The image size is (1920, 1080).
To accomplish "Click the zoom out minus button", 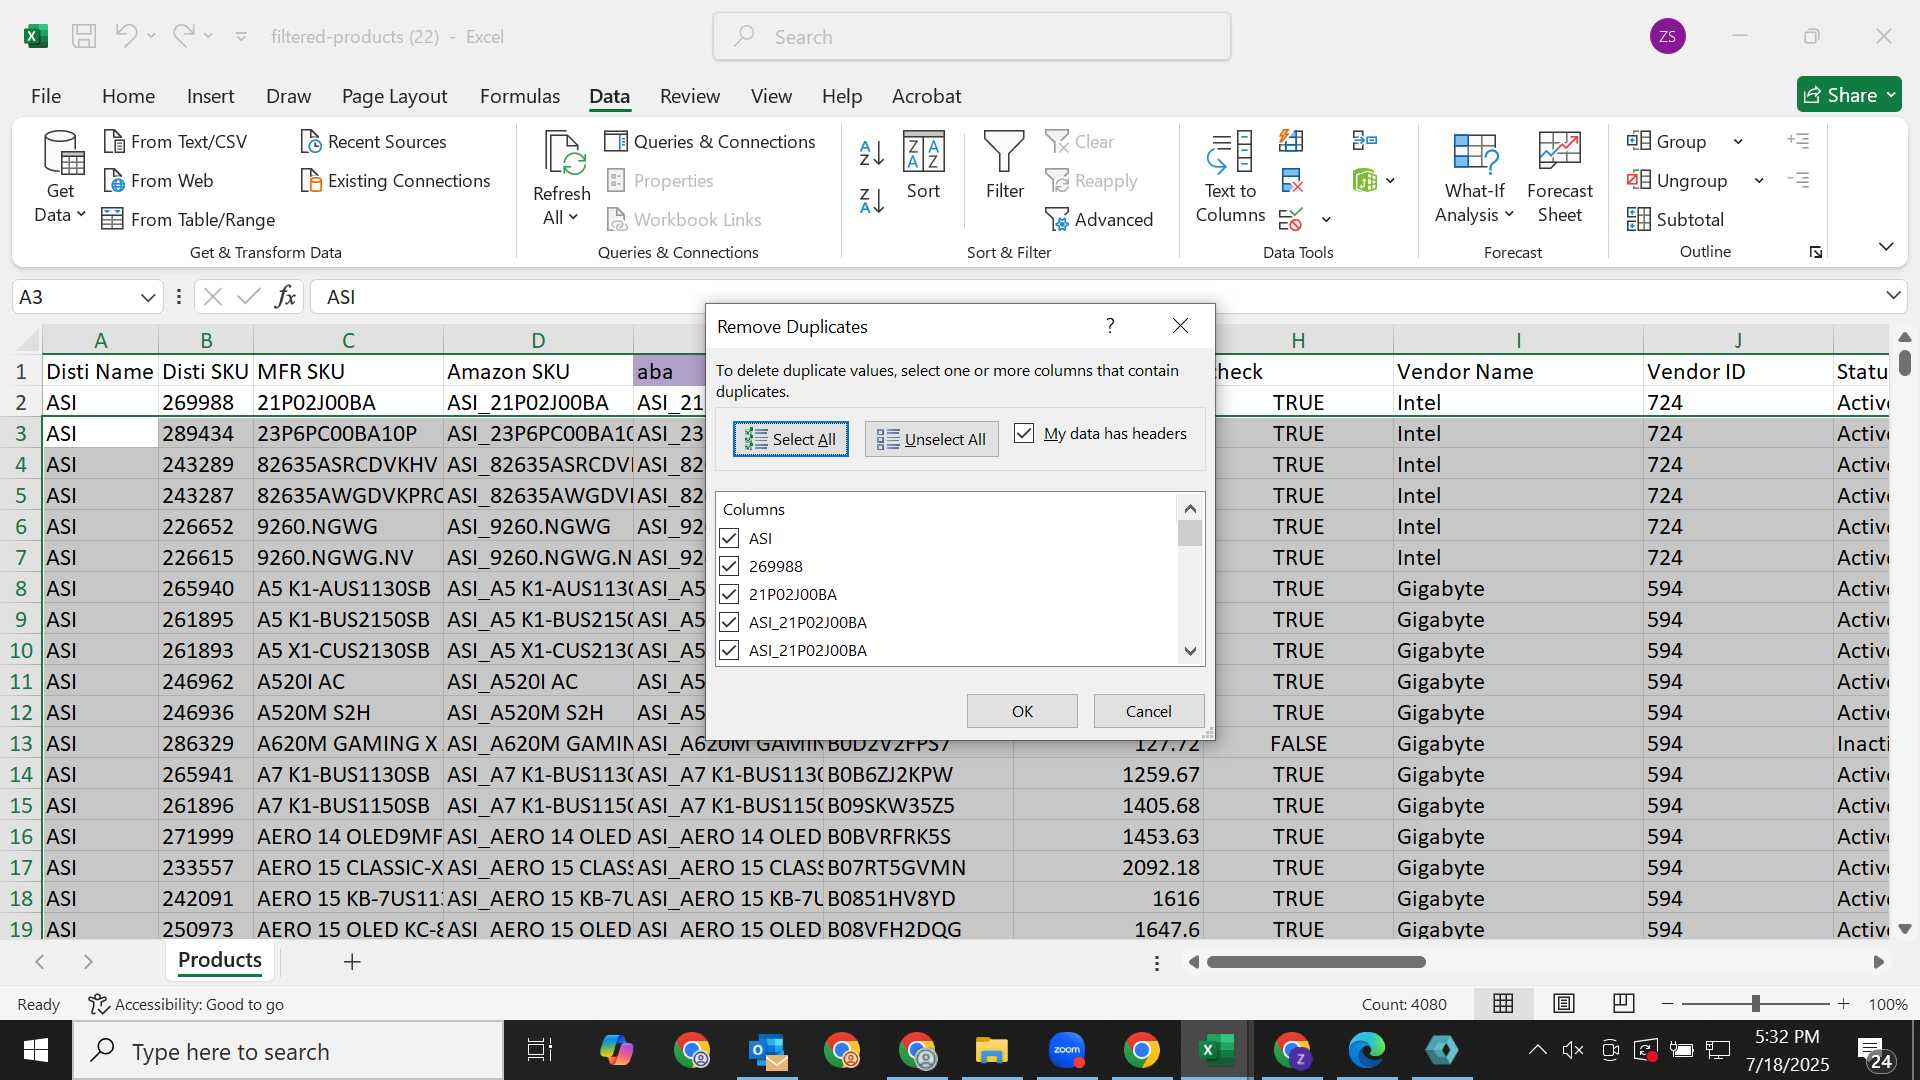I will (1667, 1003).
